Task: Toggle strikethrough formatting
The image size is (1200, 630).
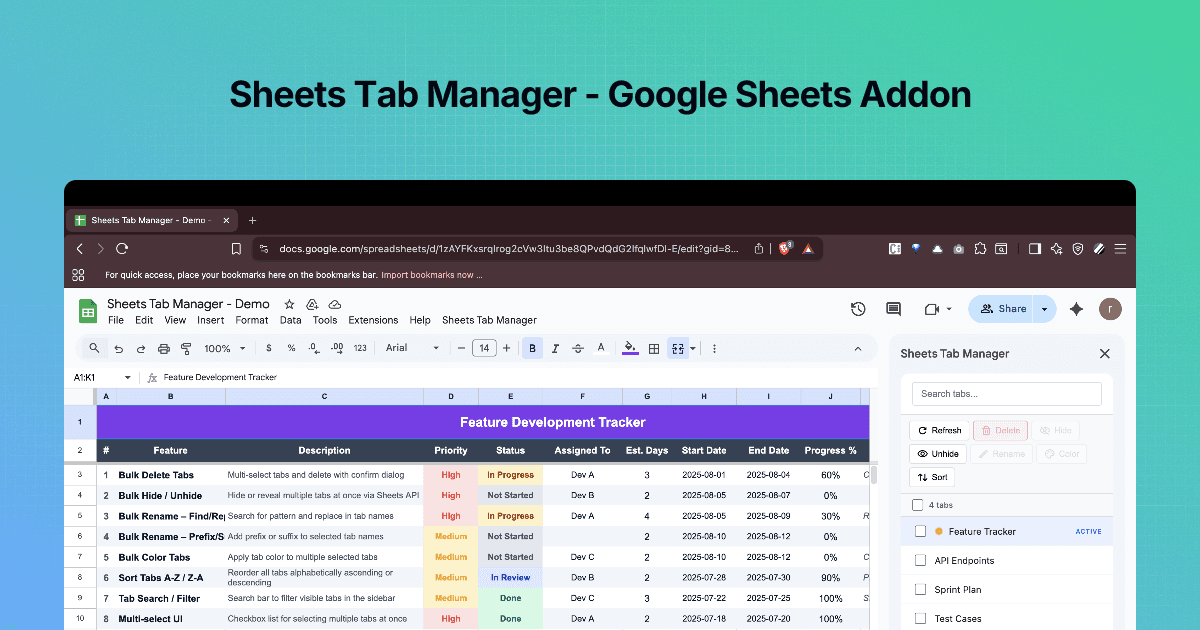Action: (578, 349)
